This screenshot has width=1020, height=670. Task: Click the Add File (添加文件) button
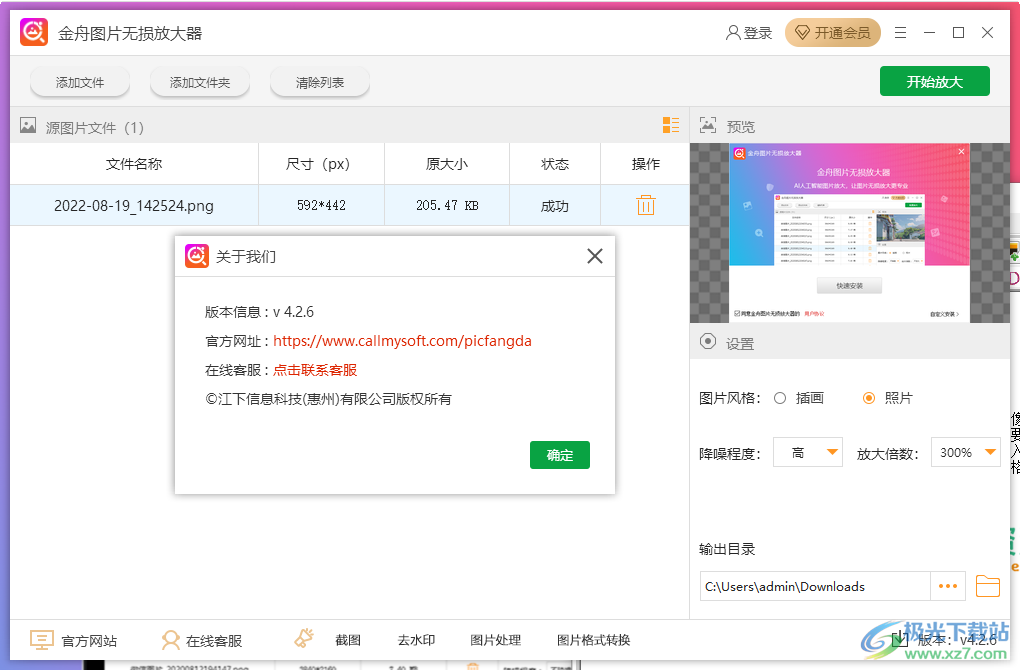(80, 83)
